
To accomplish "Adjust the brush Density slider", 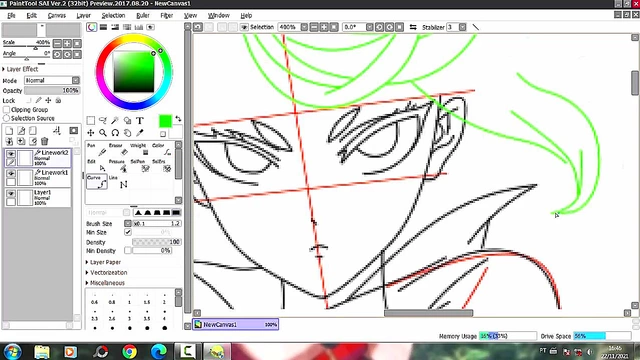I will tap(157, 242).
